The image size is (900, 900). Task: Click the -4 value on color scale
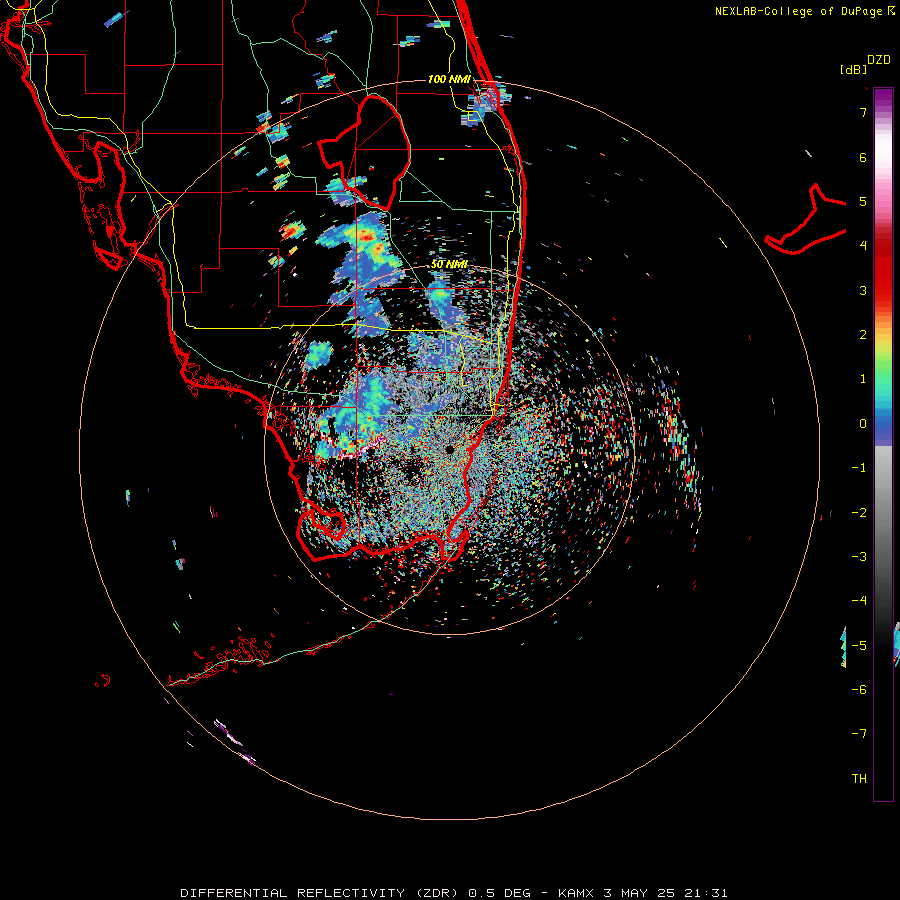[x=859, y=601]
